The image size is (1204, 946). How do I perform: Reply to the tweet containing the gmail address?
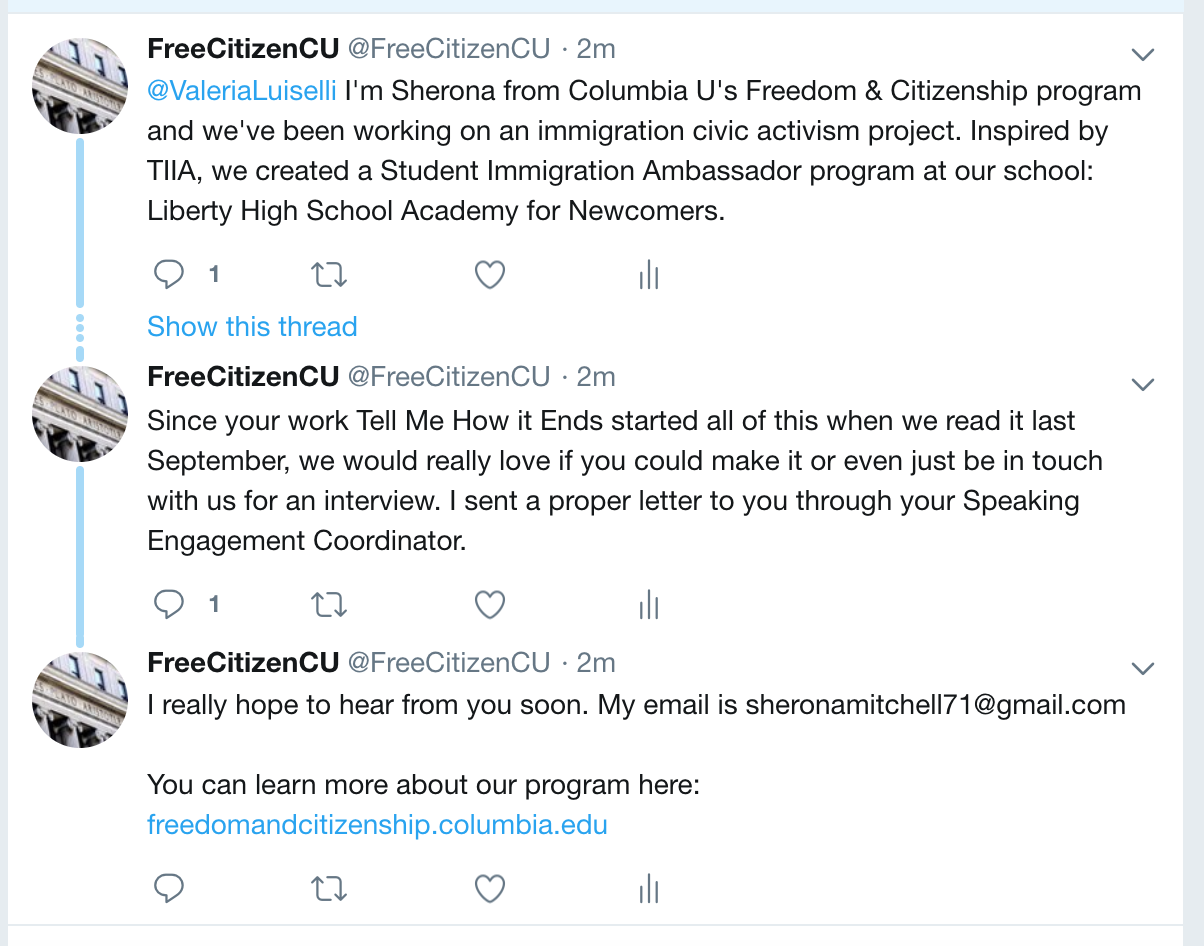click(169, 888)
